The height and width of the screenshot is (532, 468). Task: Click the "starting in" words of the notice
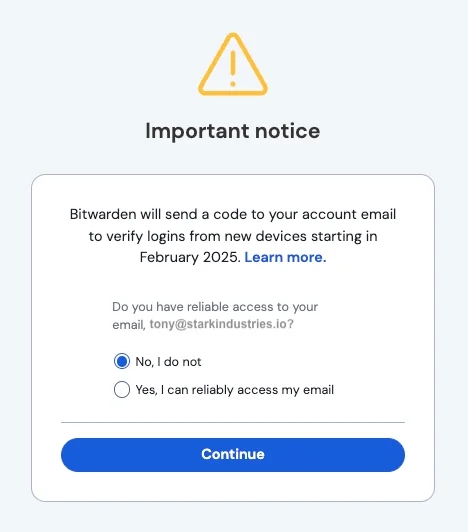click(x=344, y=236)
